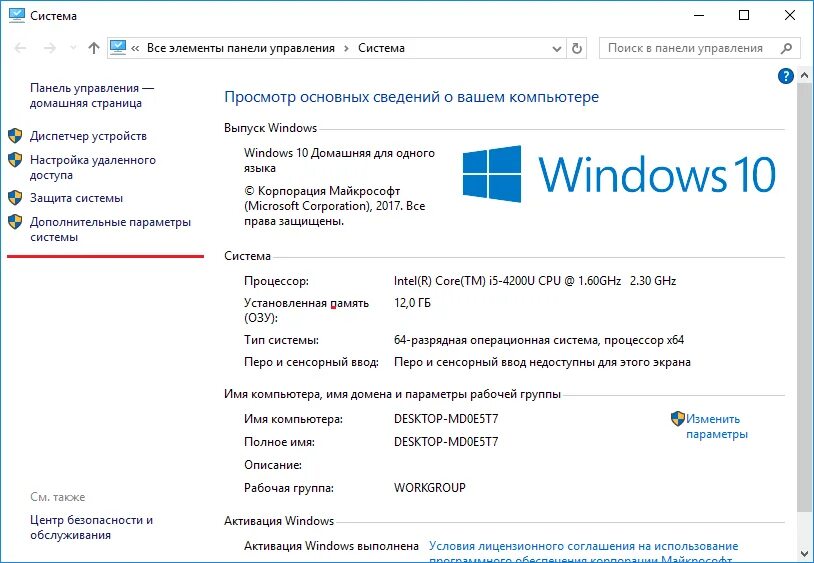Click the 'Имя компьютера' value DESKTOP-MD0E5T7
The width and height of the screenshot is (814, 563).
(x=446, y=419)
